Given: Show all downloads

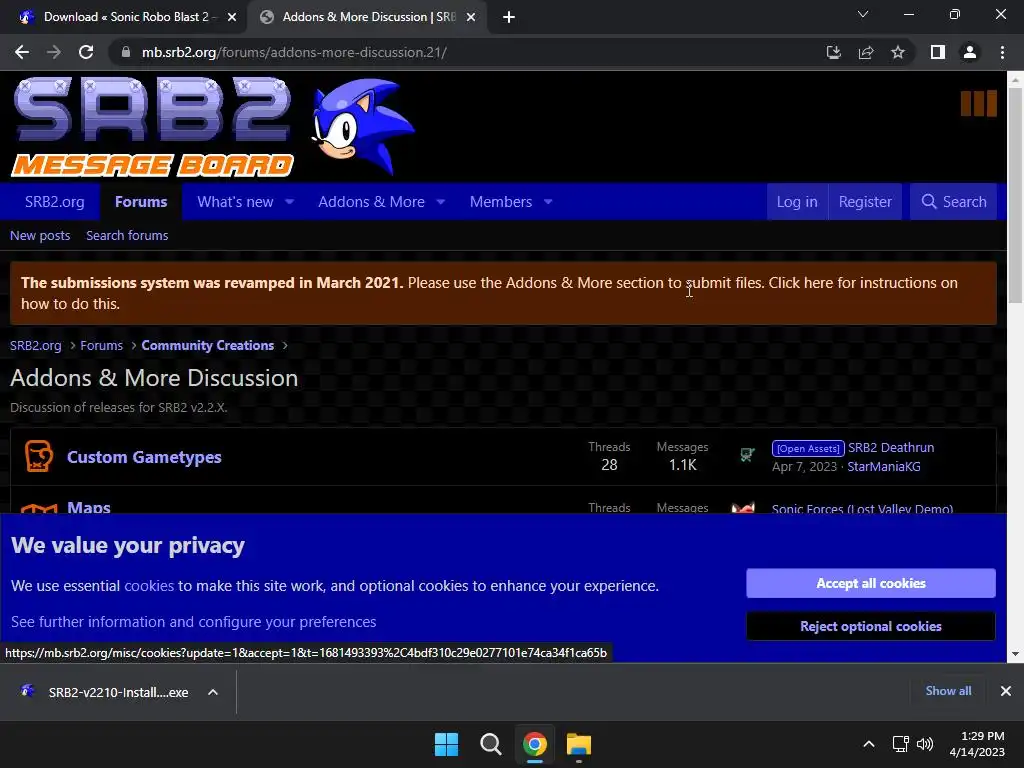Looking at the screenshot, I should [948, 690].
